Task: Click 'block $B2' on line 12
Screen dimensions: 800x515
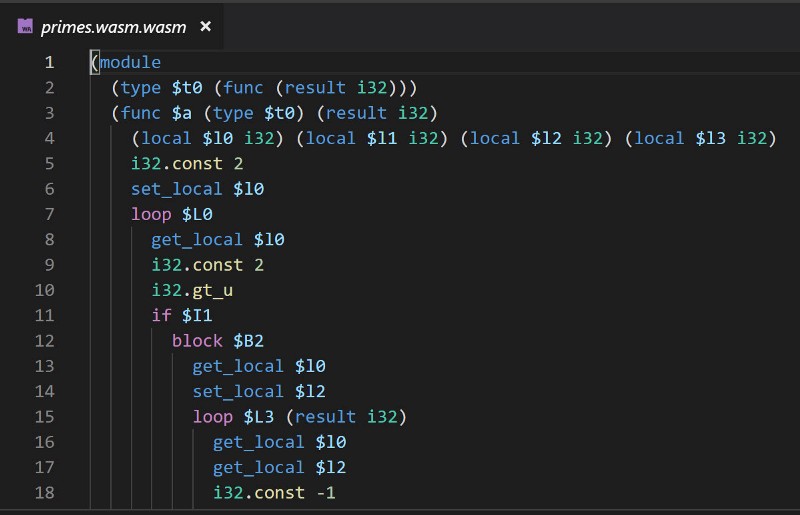Action: tap(218, 340)
